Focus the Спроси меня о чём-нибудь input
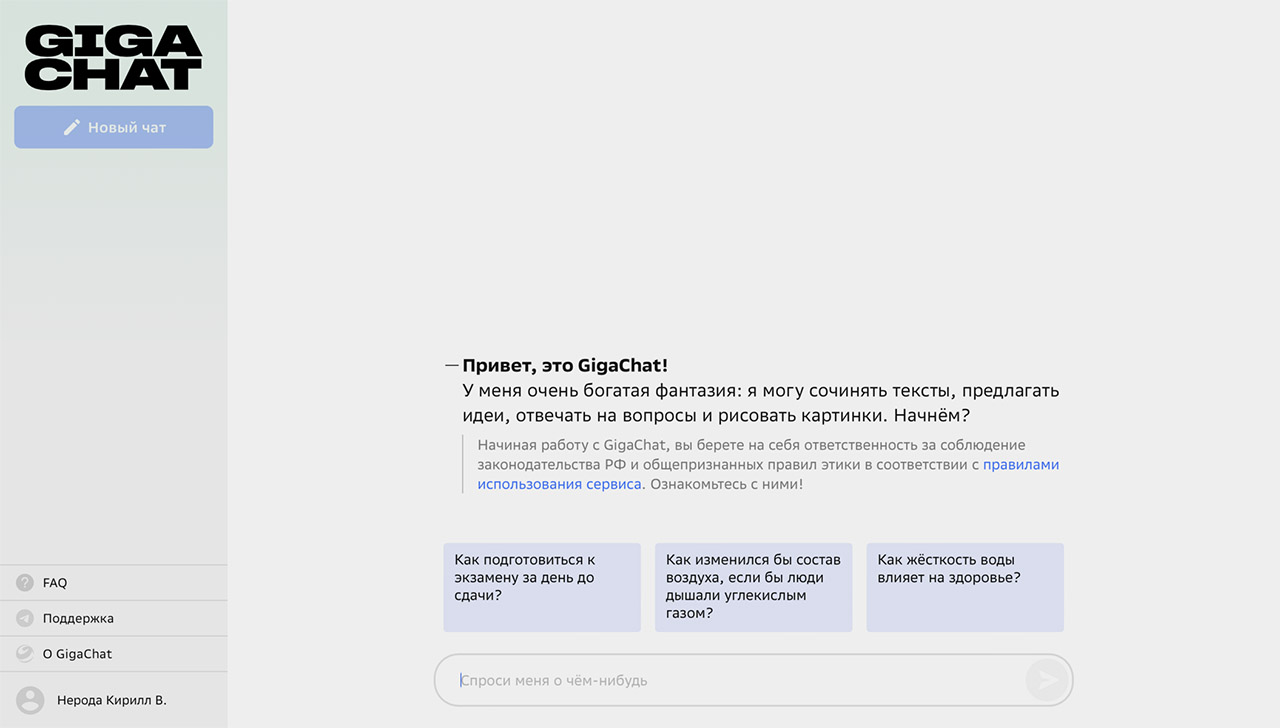This screenshot has width=1280, height=728. [753, 681]
